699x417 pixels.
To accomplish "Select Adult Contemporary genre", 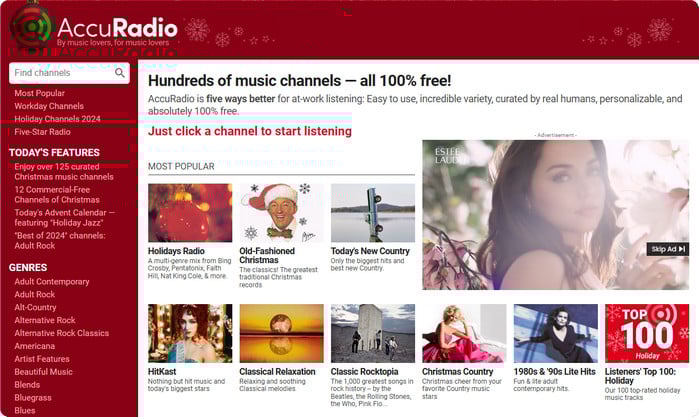I will tap(52, 282).
